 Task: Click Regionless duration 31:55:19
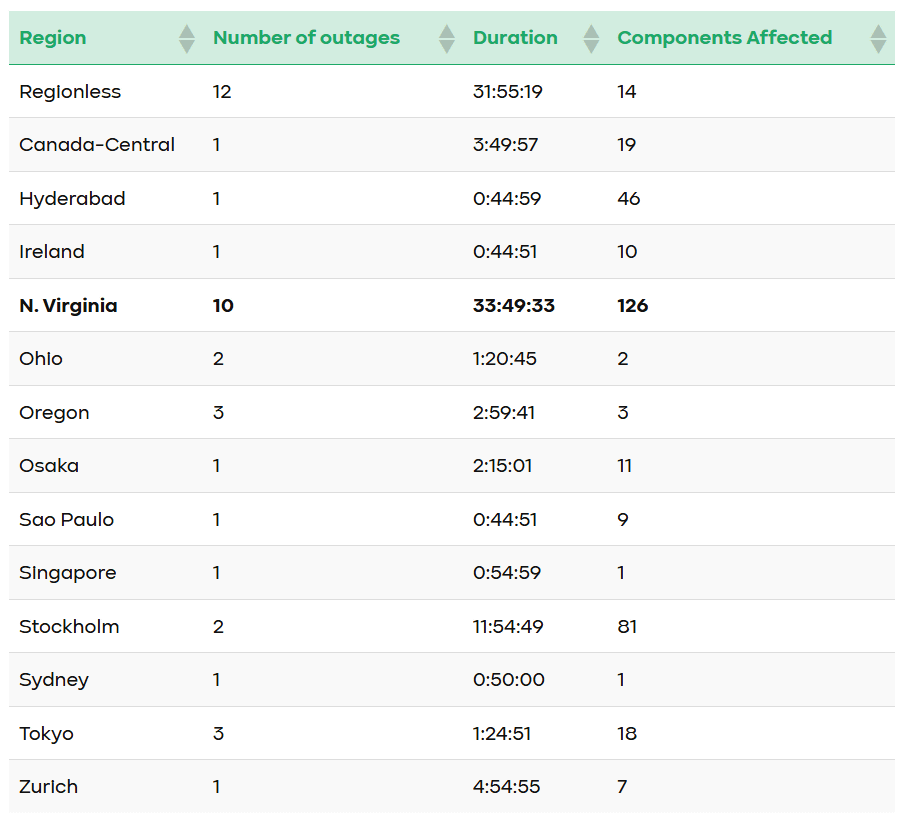tap(507, 92)
